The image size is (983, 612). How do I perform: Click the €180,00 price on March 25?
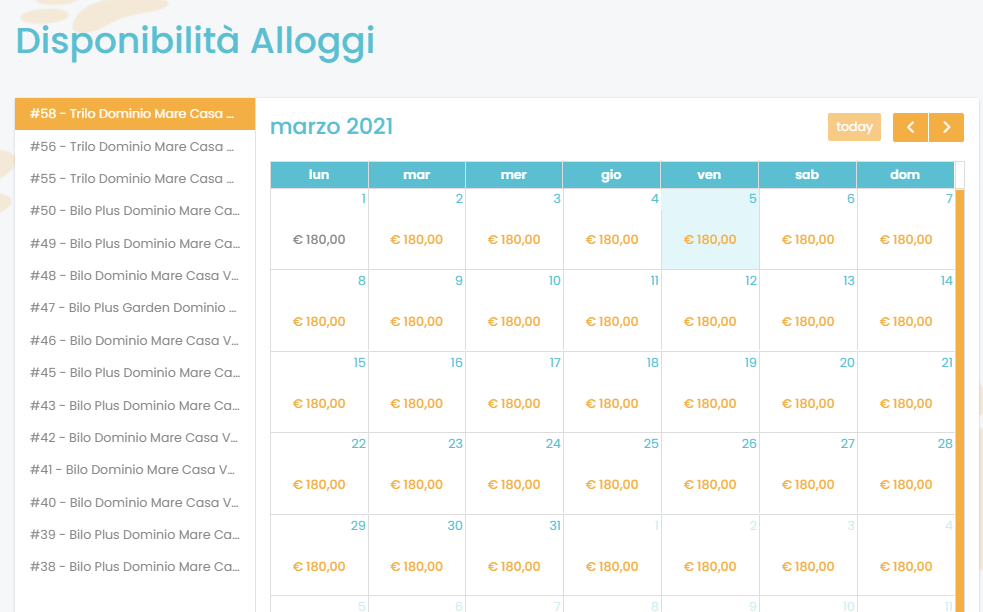[612, 485]
